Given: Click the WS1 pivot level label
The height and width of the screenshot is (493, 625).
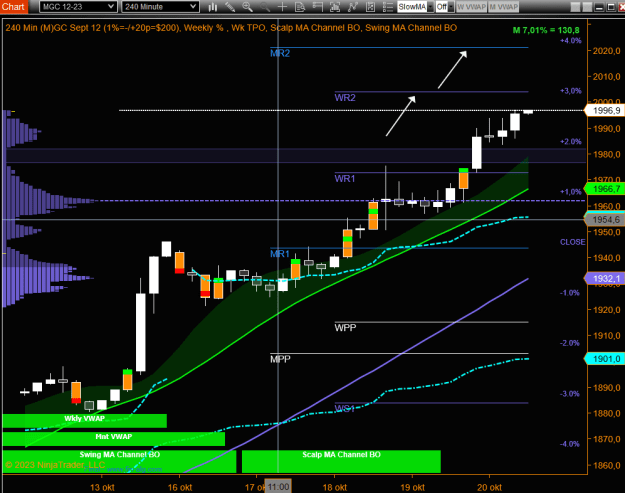Looking at the screenshot, I should (344, 409).
